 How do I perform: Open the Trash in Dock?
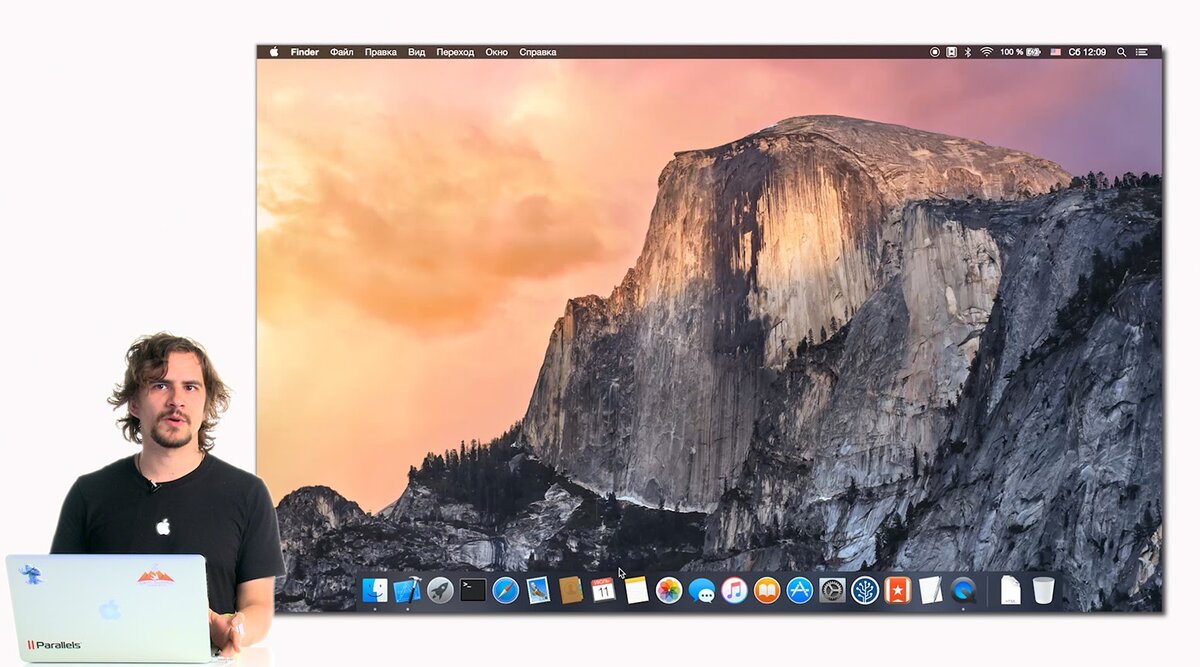(x=1043, y=590)
